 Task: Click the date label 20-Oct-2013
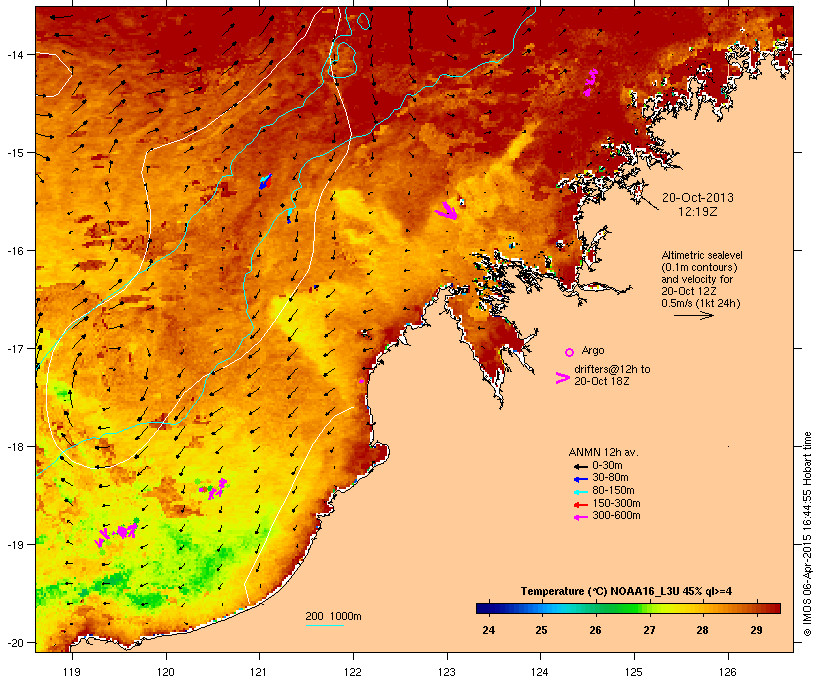698,198
